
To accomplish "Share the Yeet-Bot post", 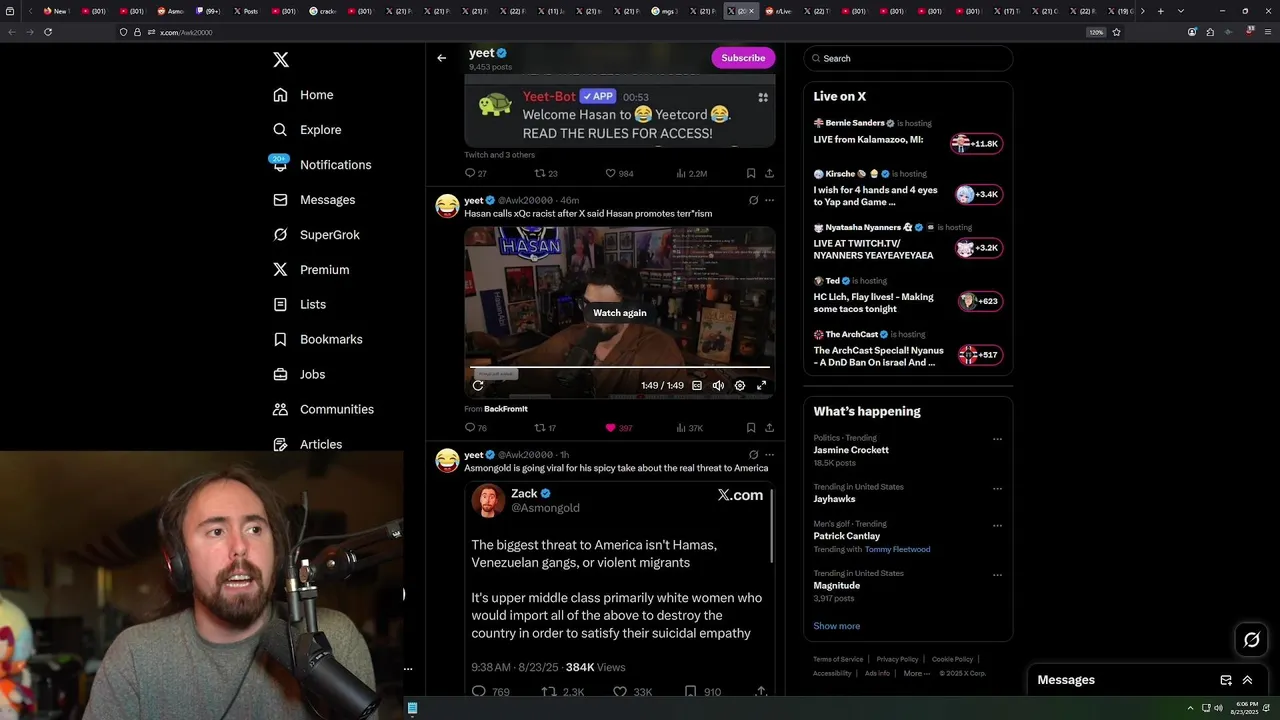I will point(769,173).
